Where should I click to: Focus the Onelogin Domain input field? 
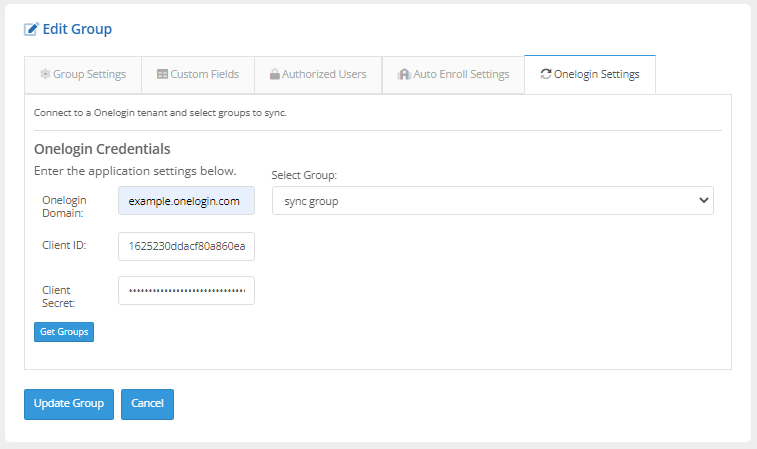[x=186, y=201]
